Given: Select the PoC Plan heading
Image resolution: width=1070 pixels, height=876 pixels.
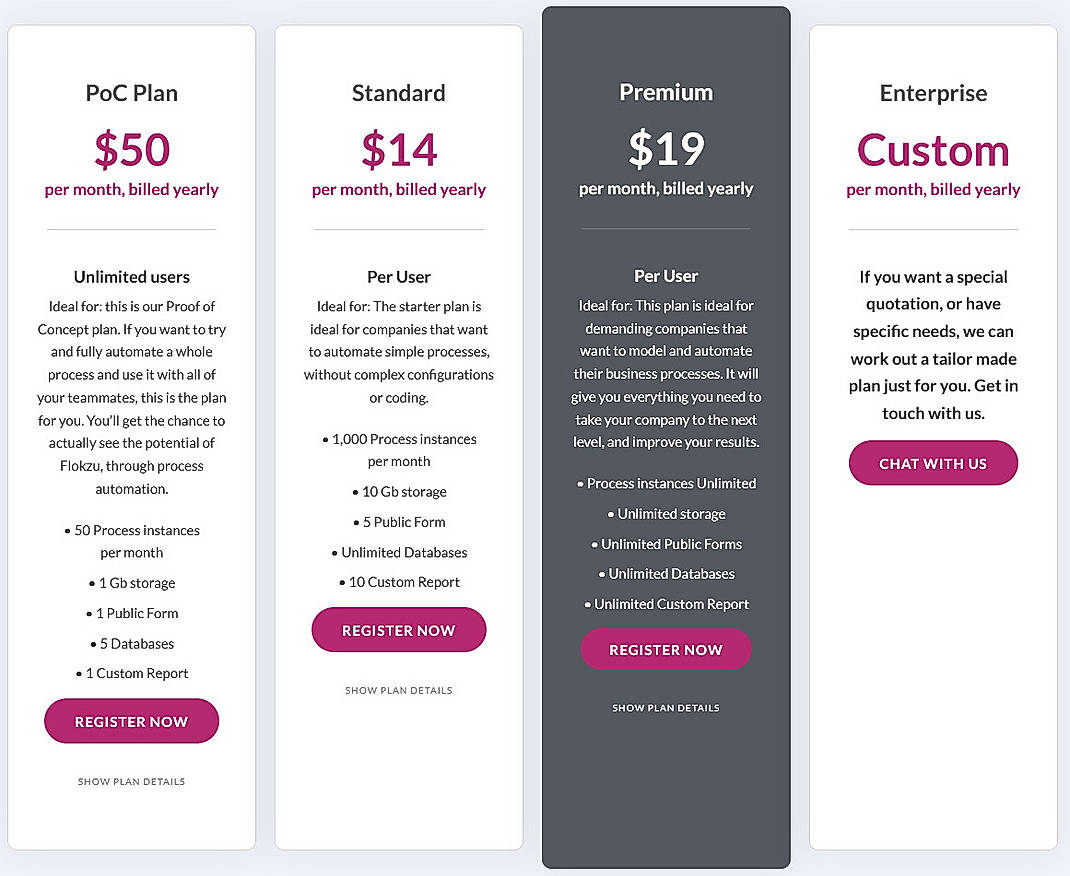Looking at the screenshot, I should point(131,92).
